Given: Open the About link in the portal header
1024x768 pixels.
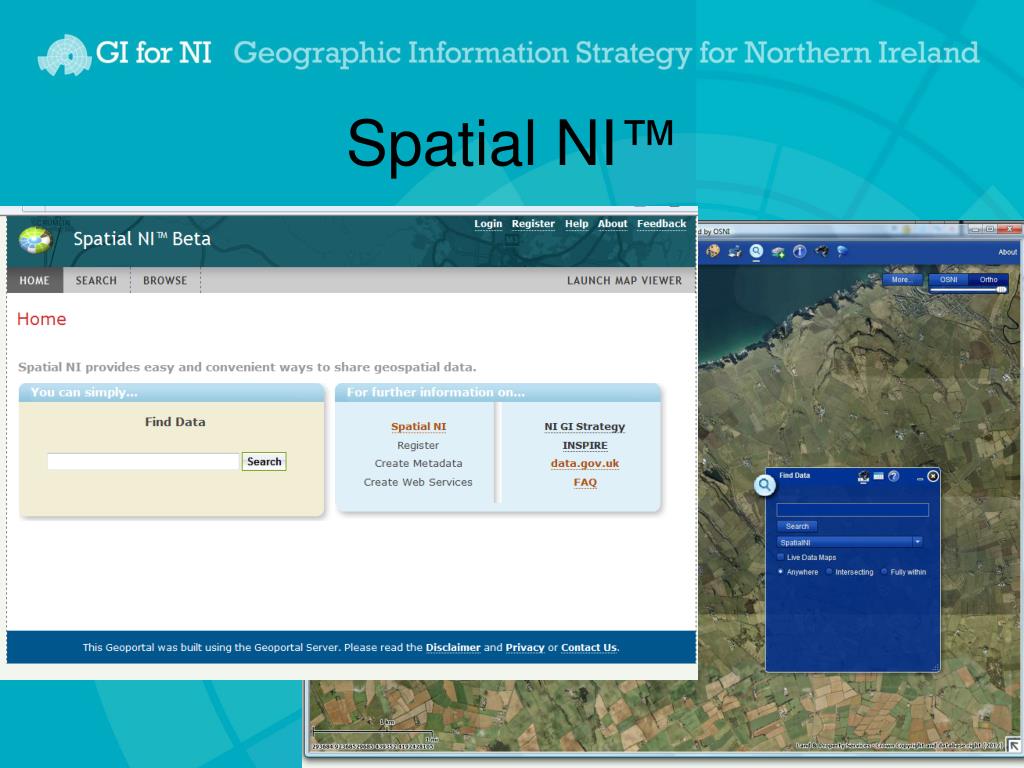Looking at the screenshot, I should pos(613,223).
